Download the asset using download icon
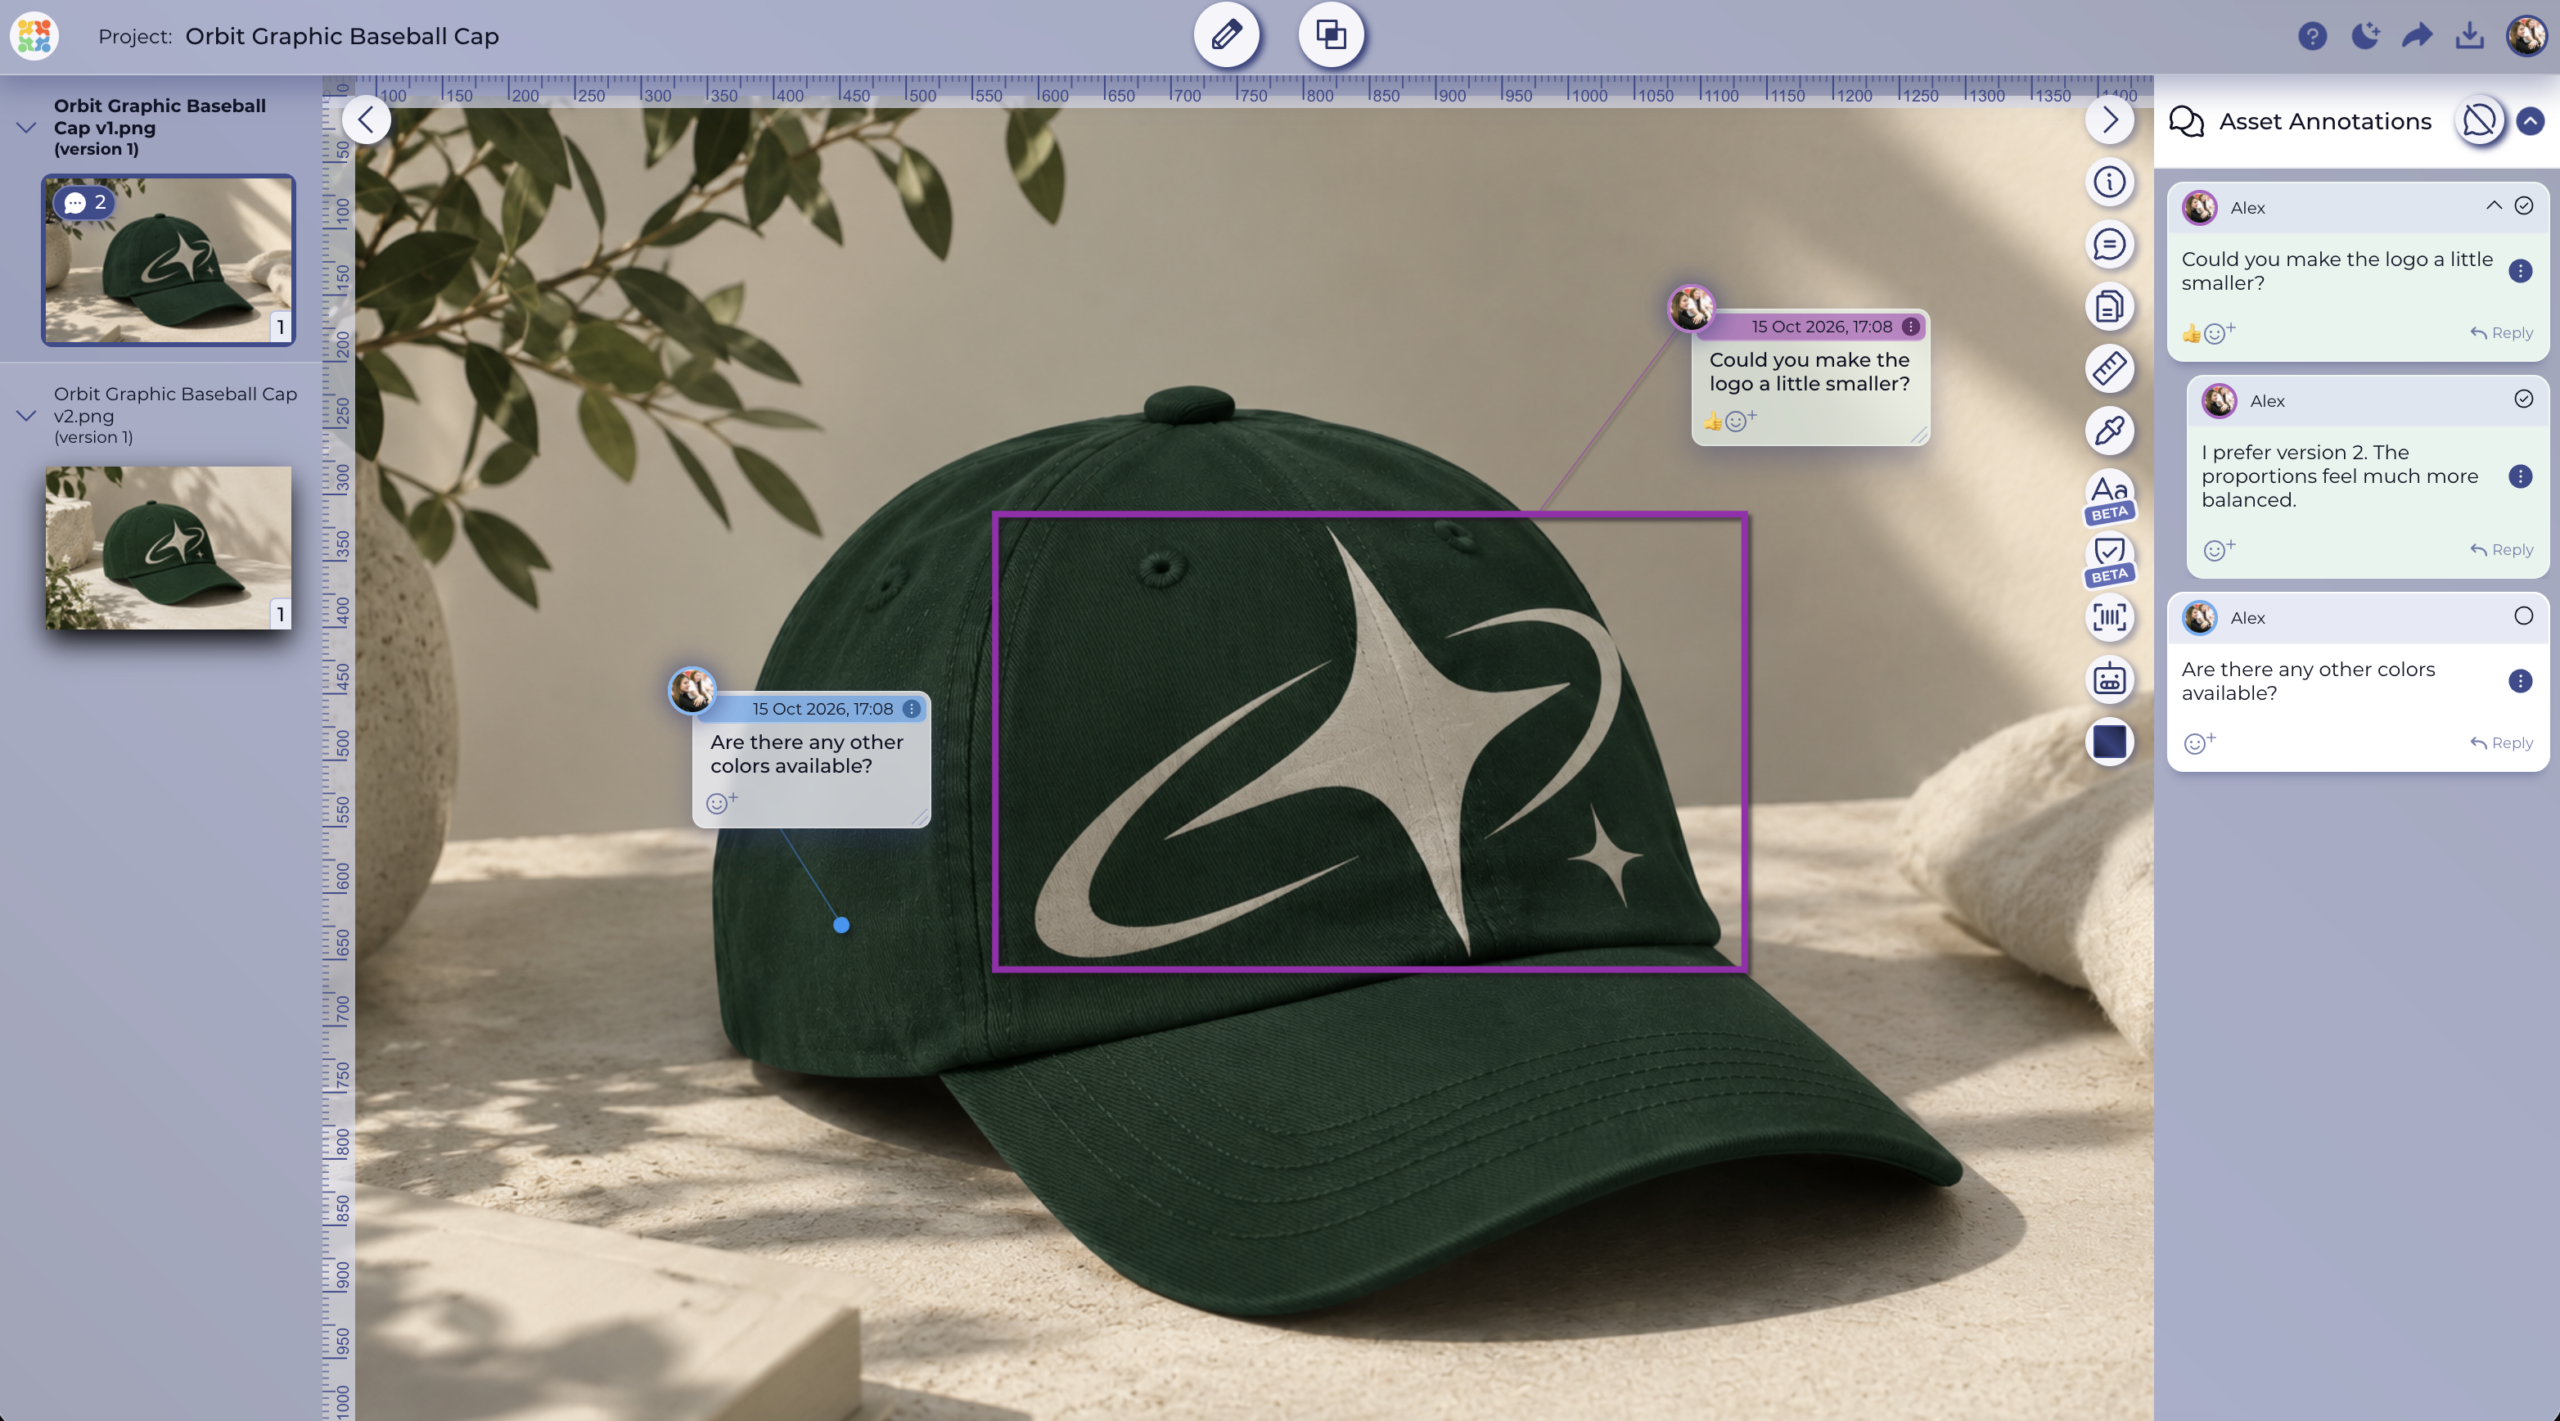The height and width of the screenshot is (1421, 2560). pos(2469,36)
